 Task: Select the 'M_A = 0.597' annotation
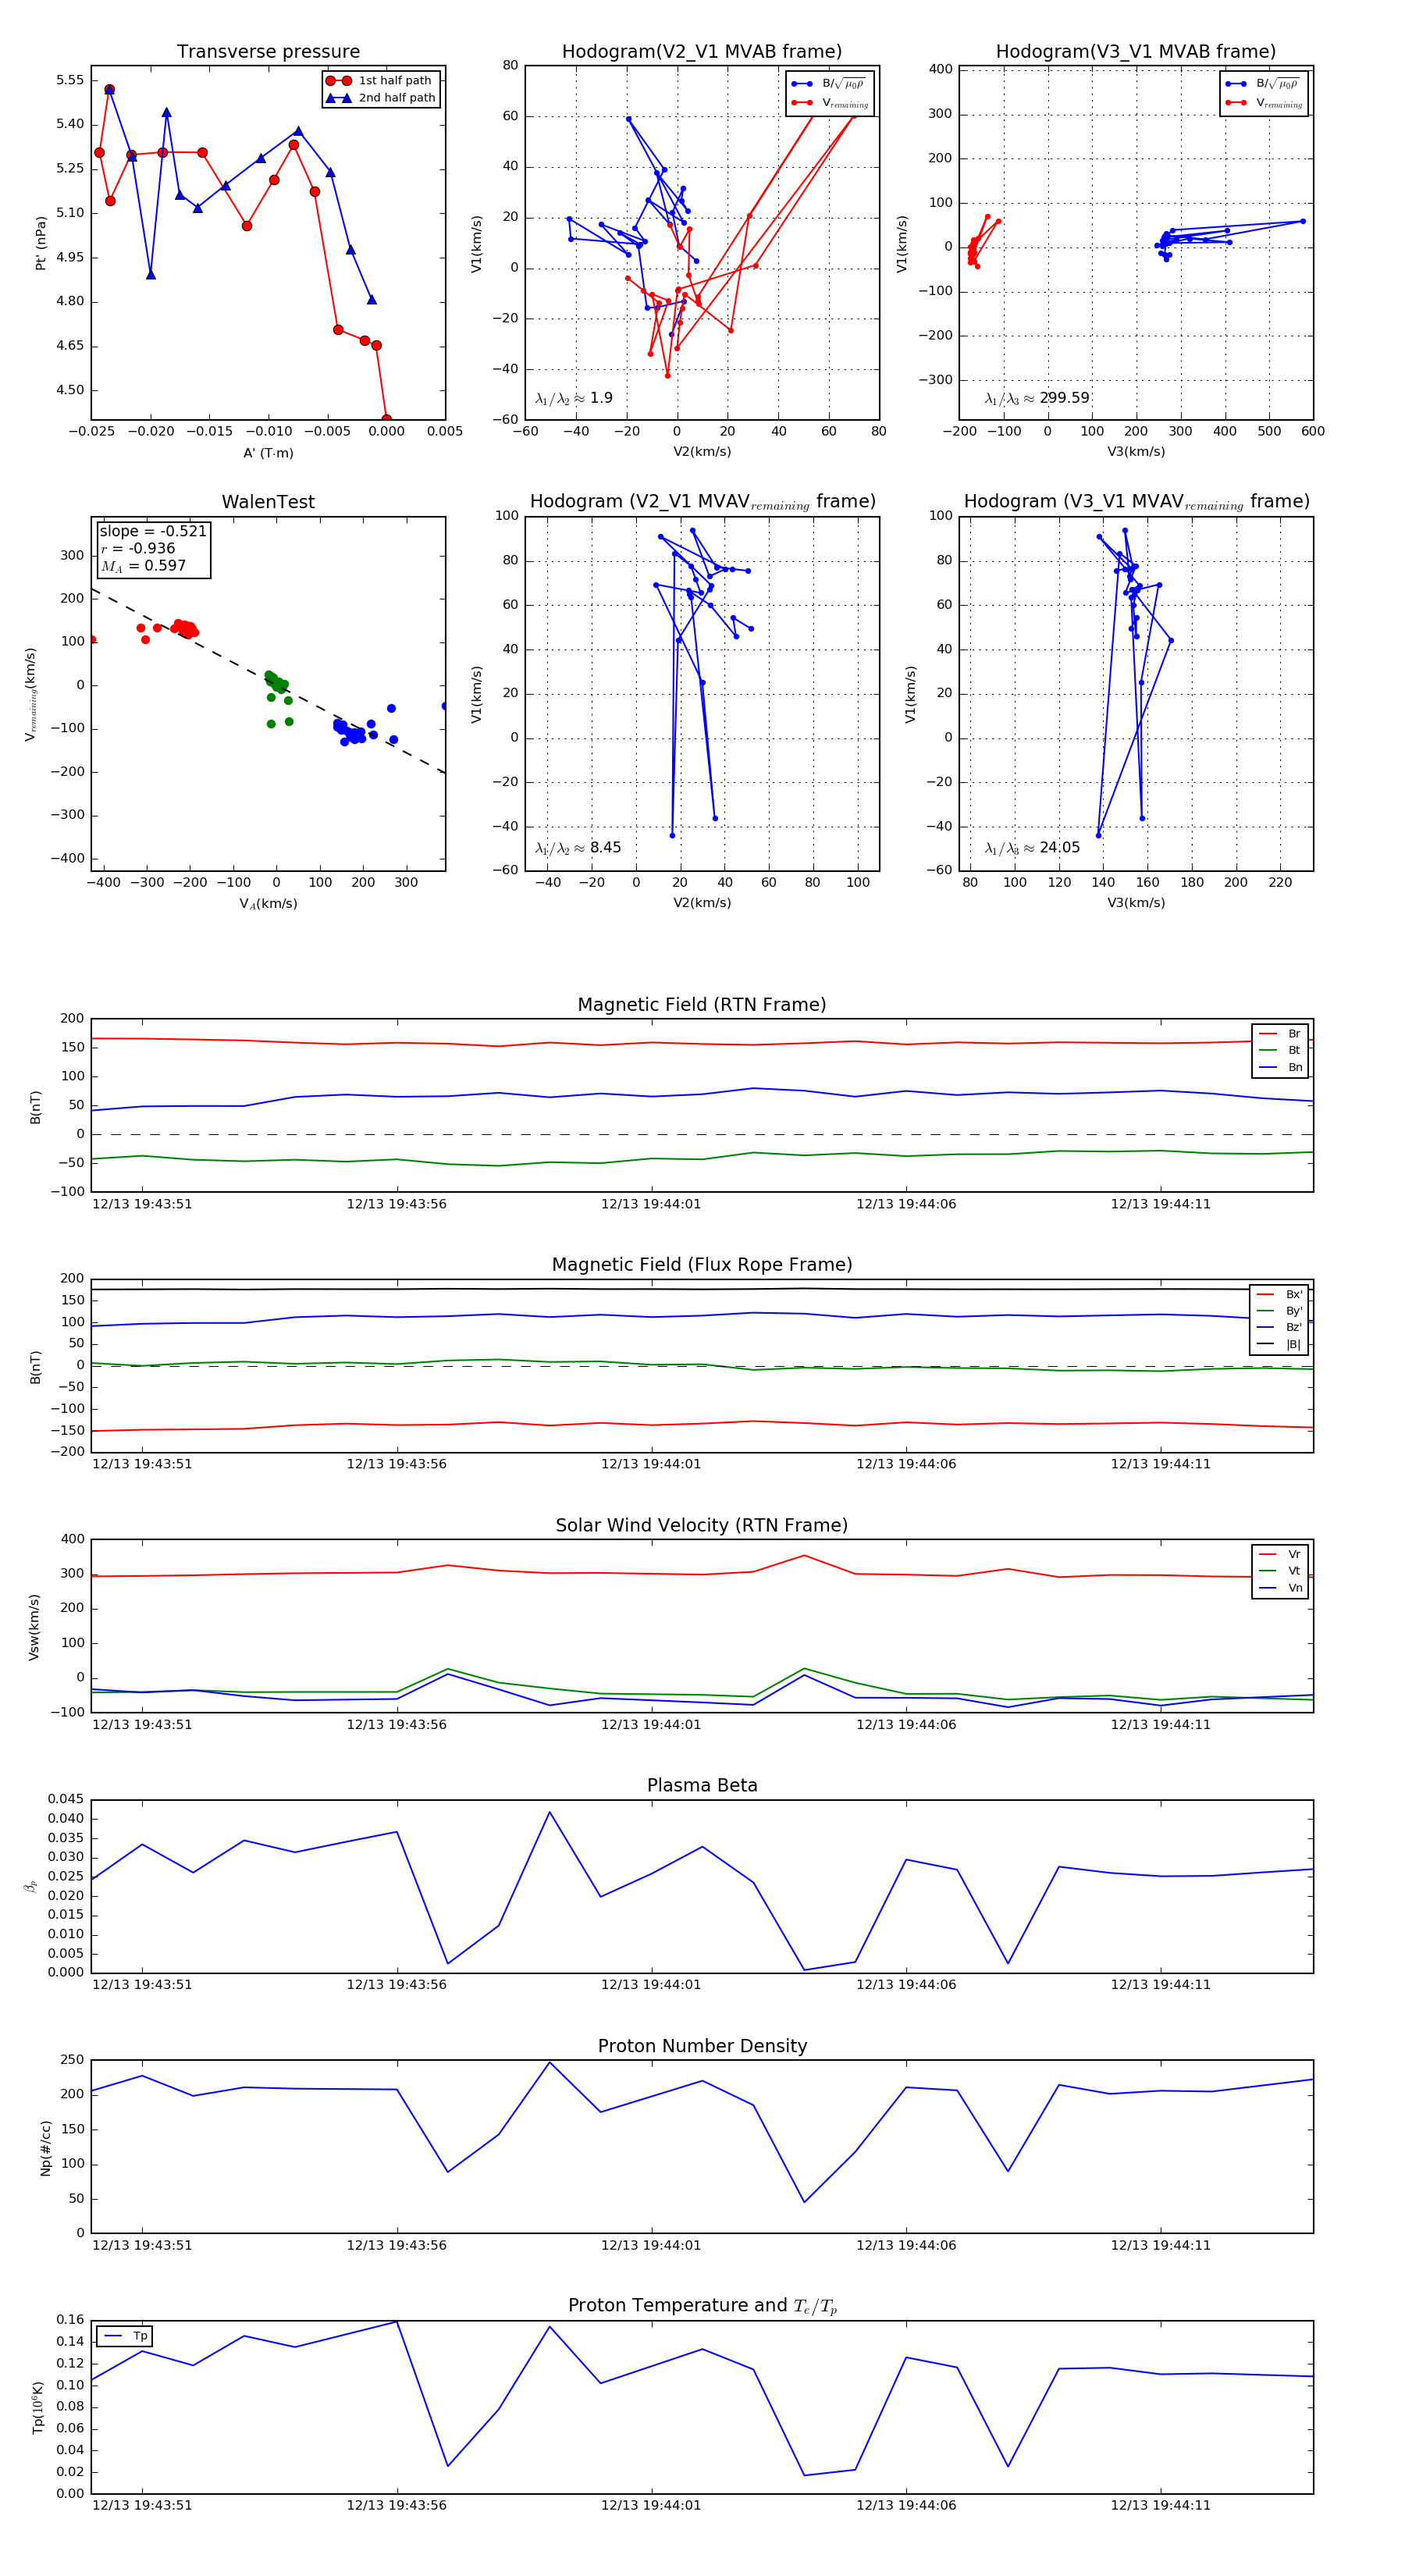tap(143, 566)
